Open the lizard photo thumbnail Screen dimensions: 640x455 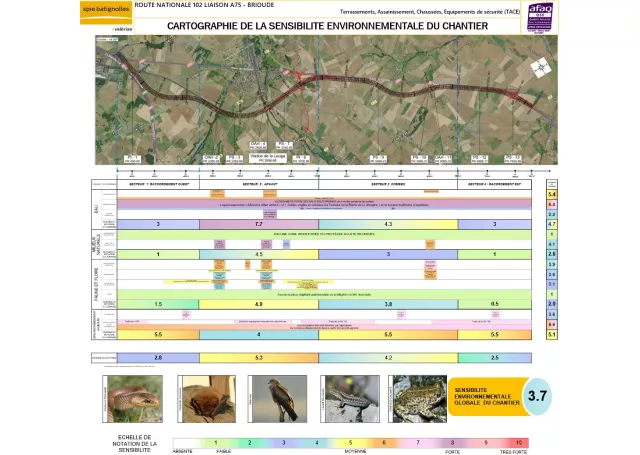350,398
